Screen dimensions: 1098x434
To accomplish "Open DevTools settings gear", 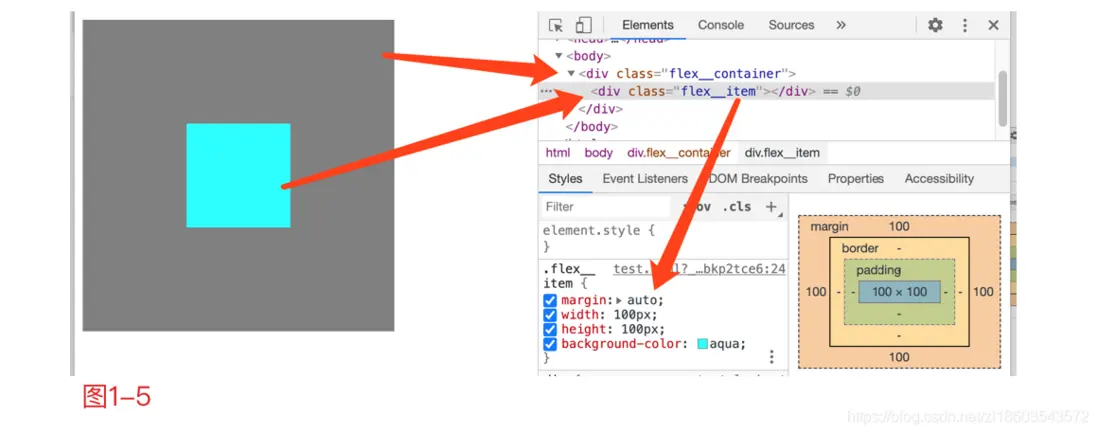I will [935, 25].
